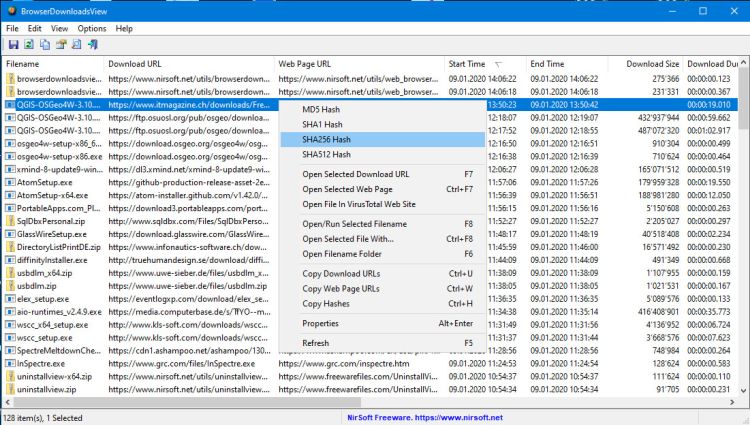Click download size 432'937'944 cell
750x425 pixels.
(x=658, y=118)
